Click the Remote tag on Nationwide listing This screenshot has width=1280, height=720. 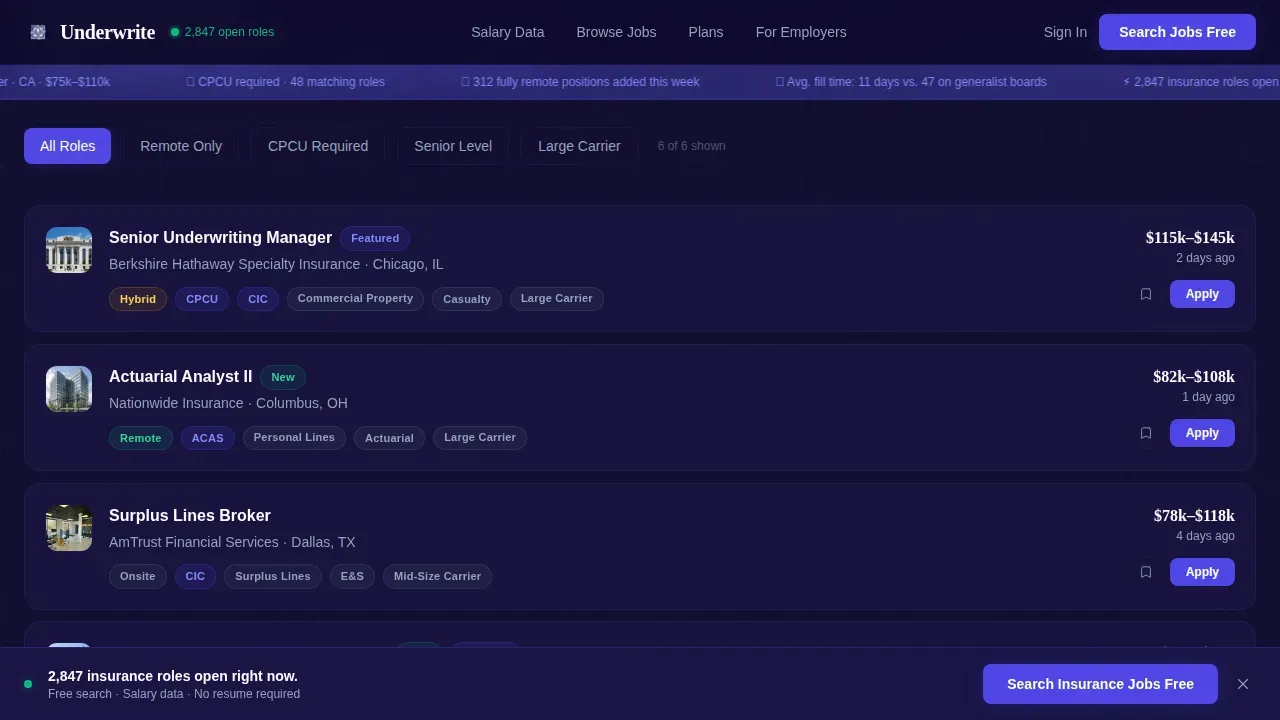[141, 438]
